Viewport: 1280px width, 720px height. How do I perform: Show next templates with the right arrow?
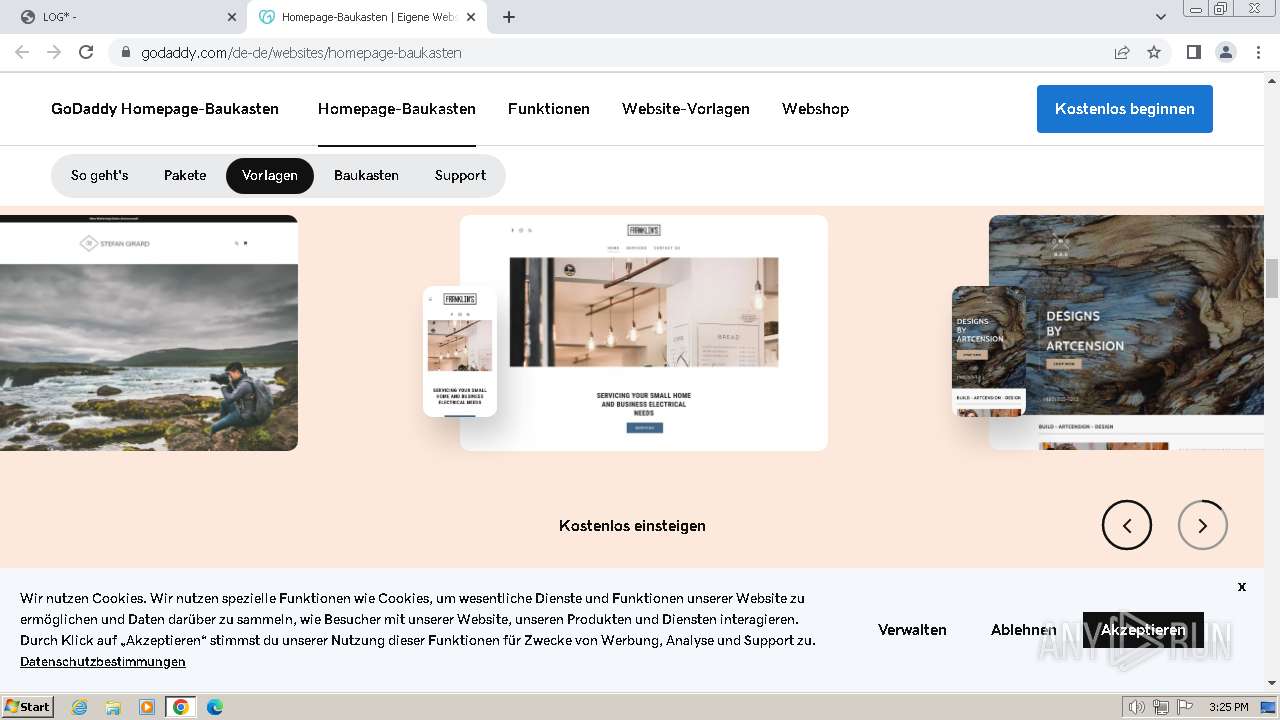tap(1203, 525)
